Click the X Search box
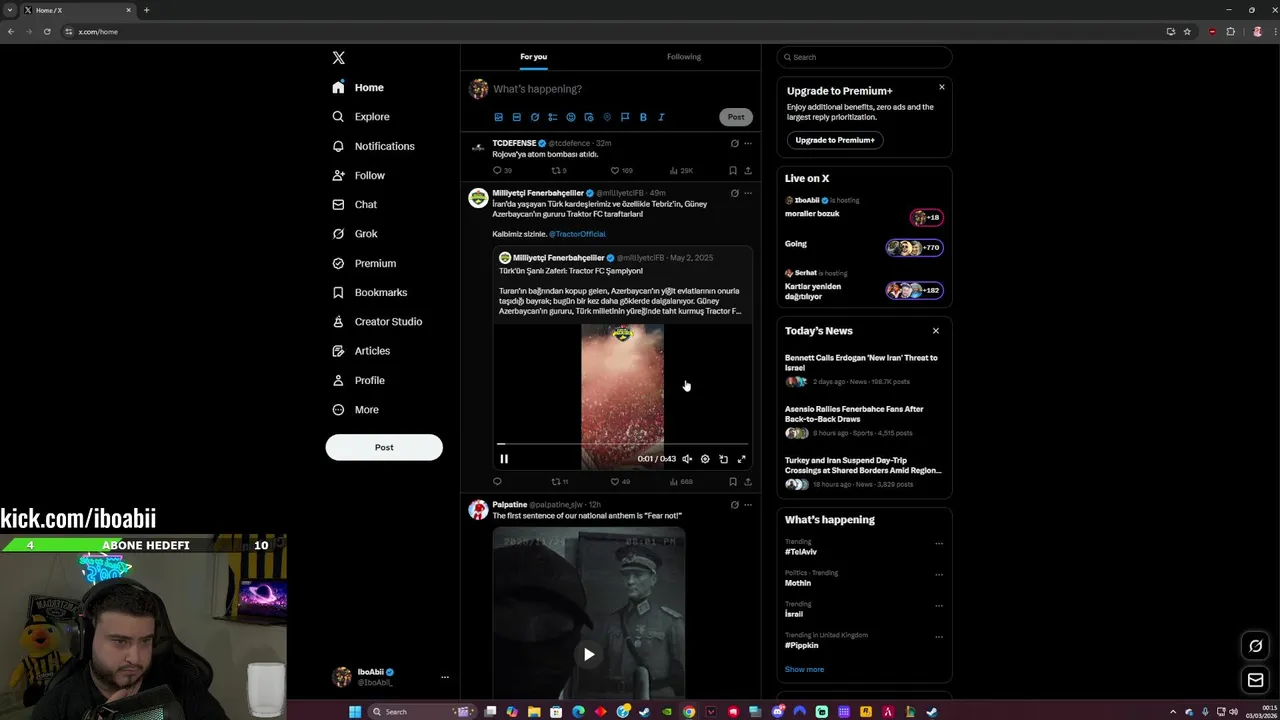The height and width of the screenshot is (720, 1280). [865, 57]
